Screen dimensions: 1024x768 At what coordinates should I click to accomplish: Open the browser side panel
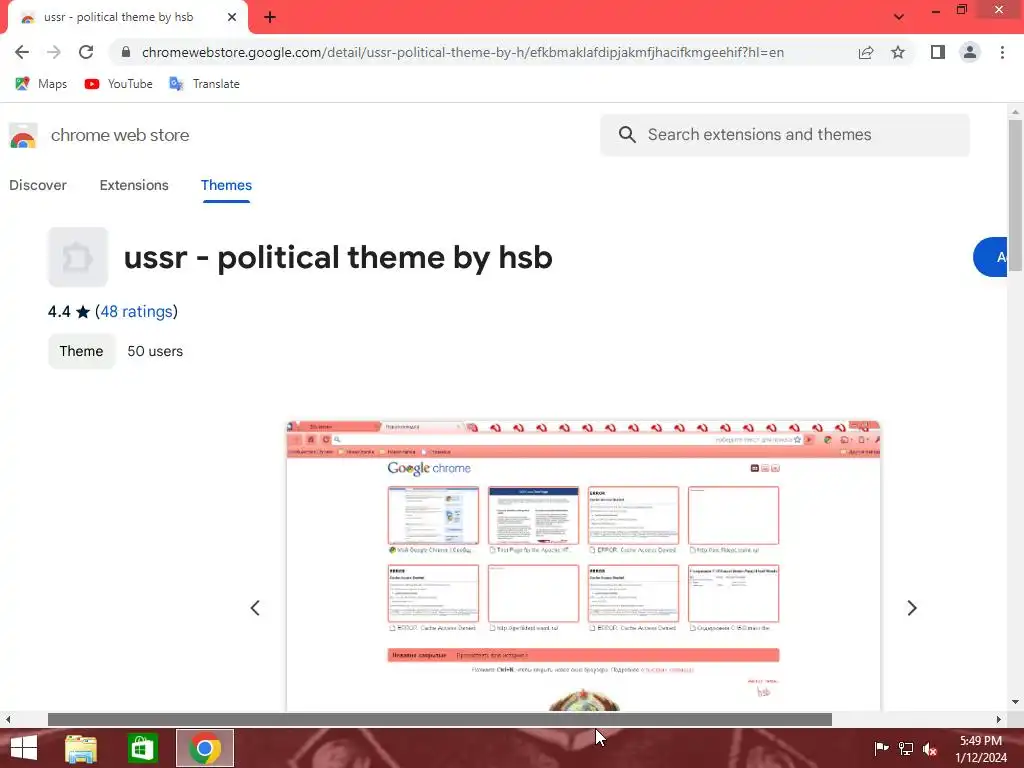point(938,52)
